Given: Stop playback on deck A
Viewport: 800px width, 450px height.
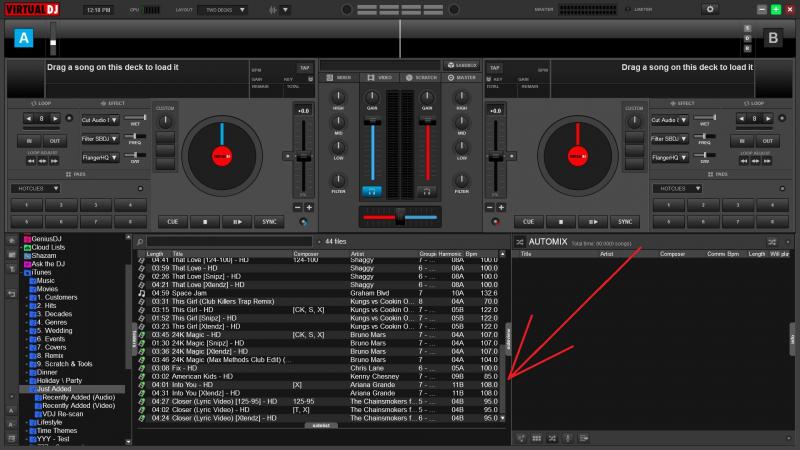Looking at the screenshot, I should (x=205, y=222).
